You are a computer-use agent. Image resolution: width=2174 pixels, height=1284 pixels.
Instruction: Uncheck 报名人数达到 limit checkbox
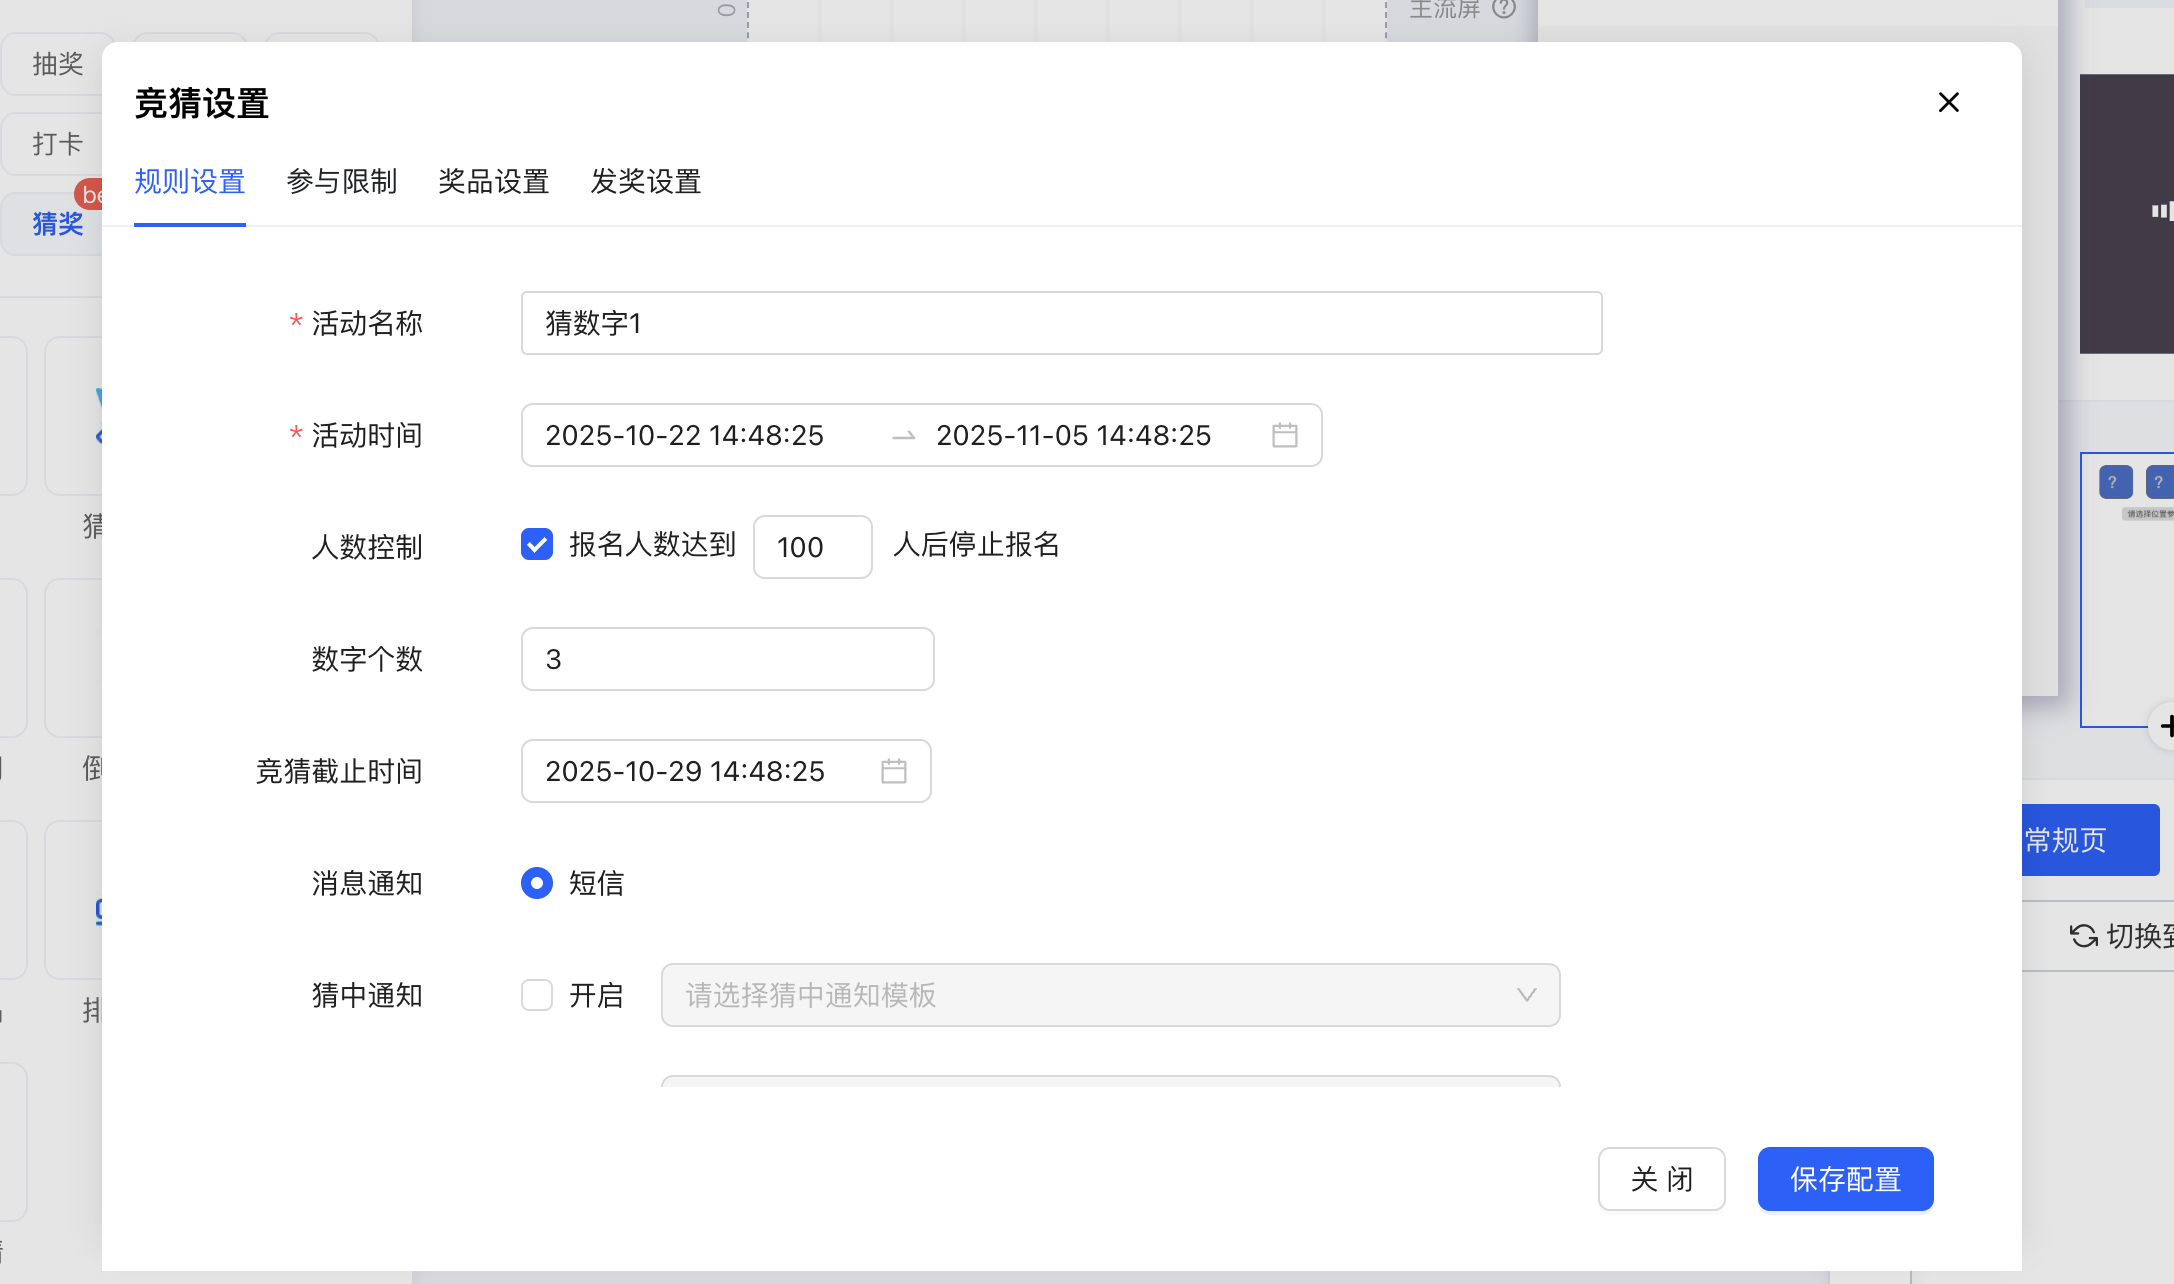[537, 544]
